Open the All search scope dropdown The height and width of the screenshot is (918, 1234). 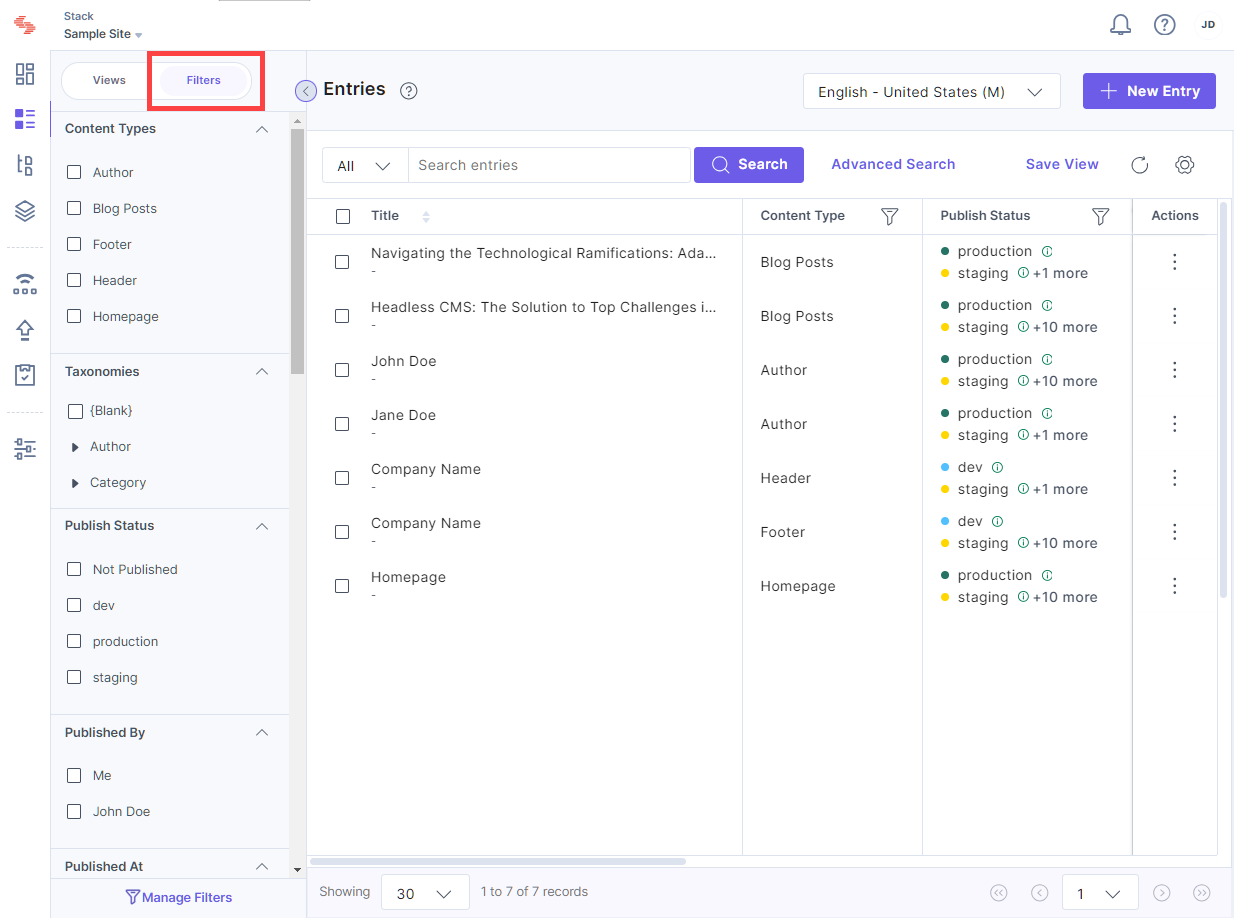tap(365, 165)
